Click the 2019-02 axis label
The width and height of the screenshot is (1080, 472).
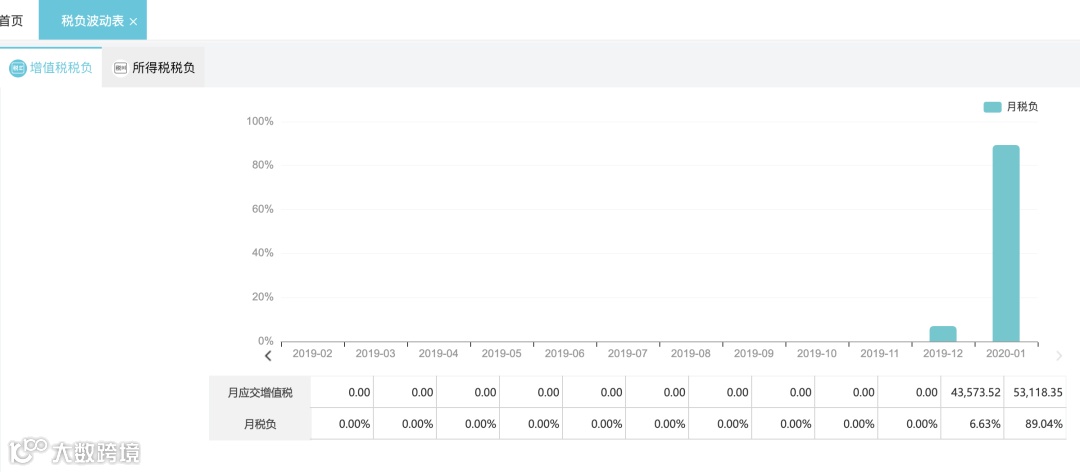pos(312,354)
